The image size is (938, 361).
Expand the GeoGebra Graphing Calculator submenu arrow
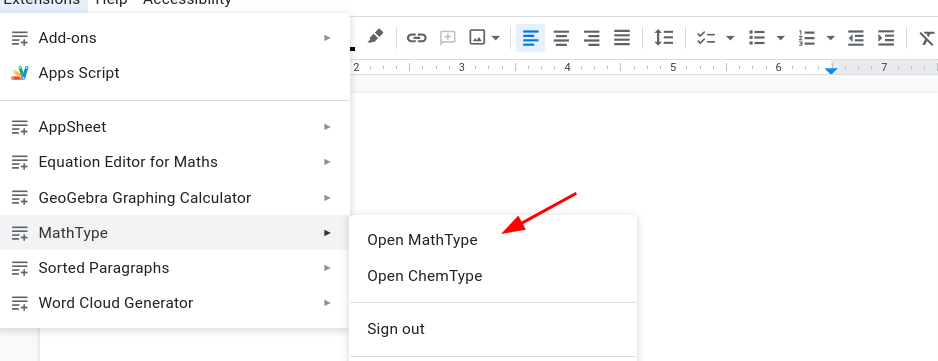coord(327,198)
